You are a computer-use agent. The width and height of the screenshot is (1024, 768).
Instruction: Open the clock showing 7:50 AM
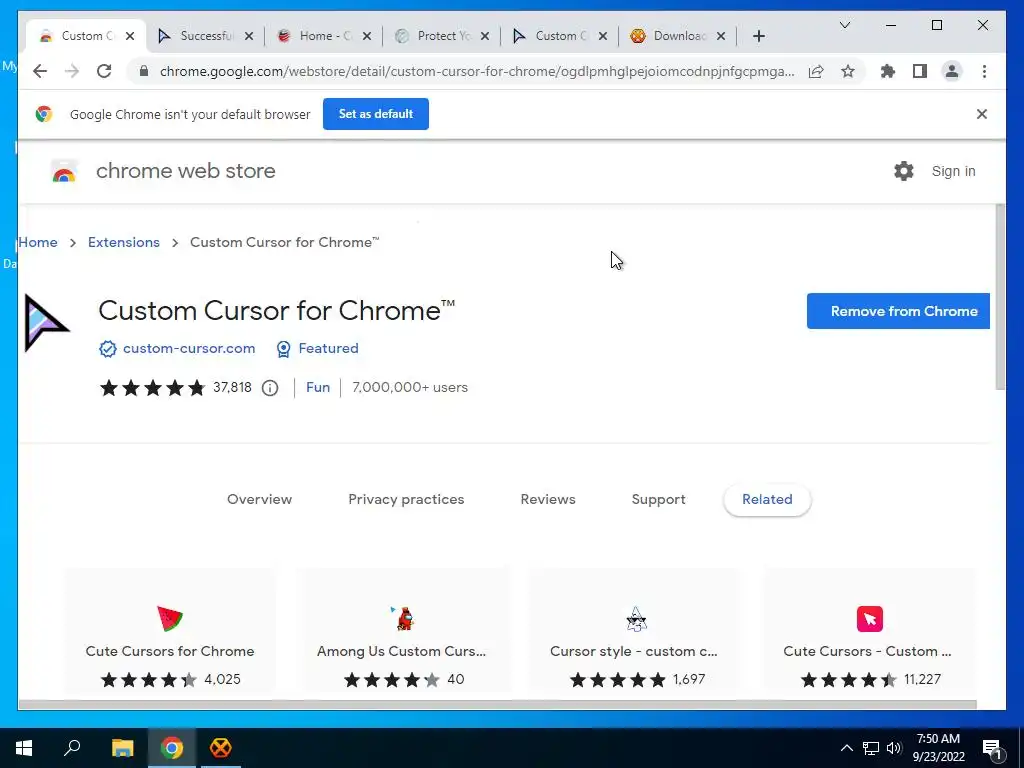pyautogui.click(x=938, y=748)
